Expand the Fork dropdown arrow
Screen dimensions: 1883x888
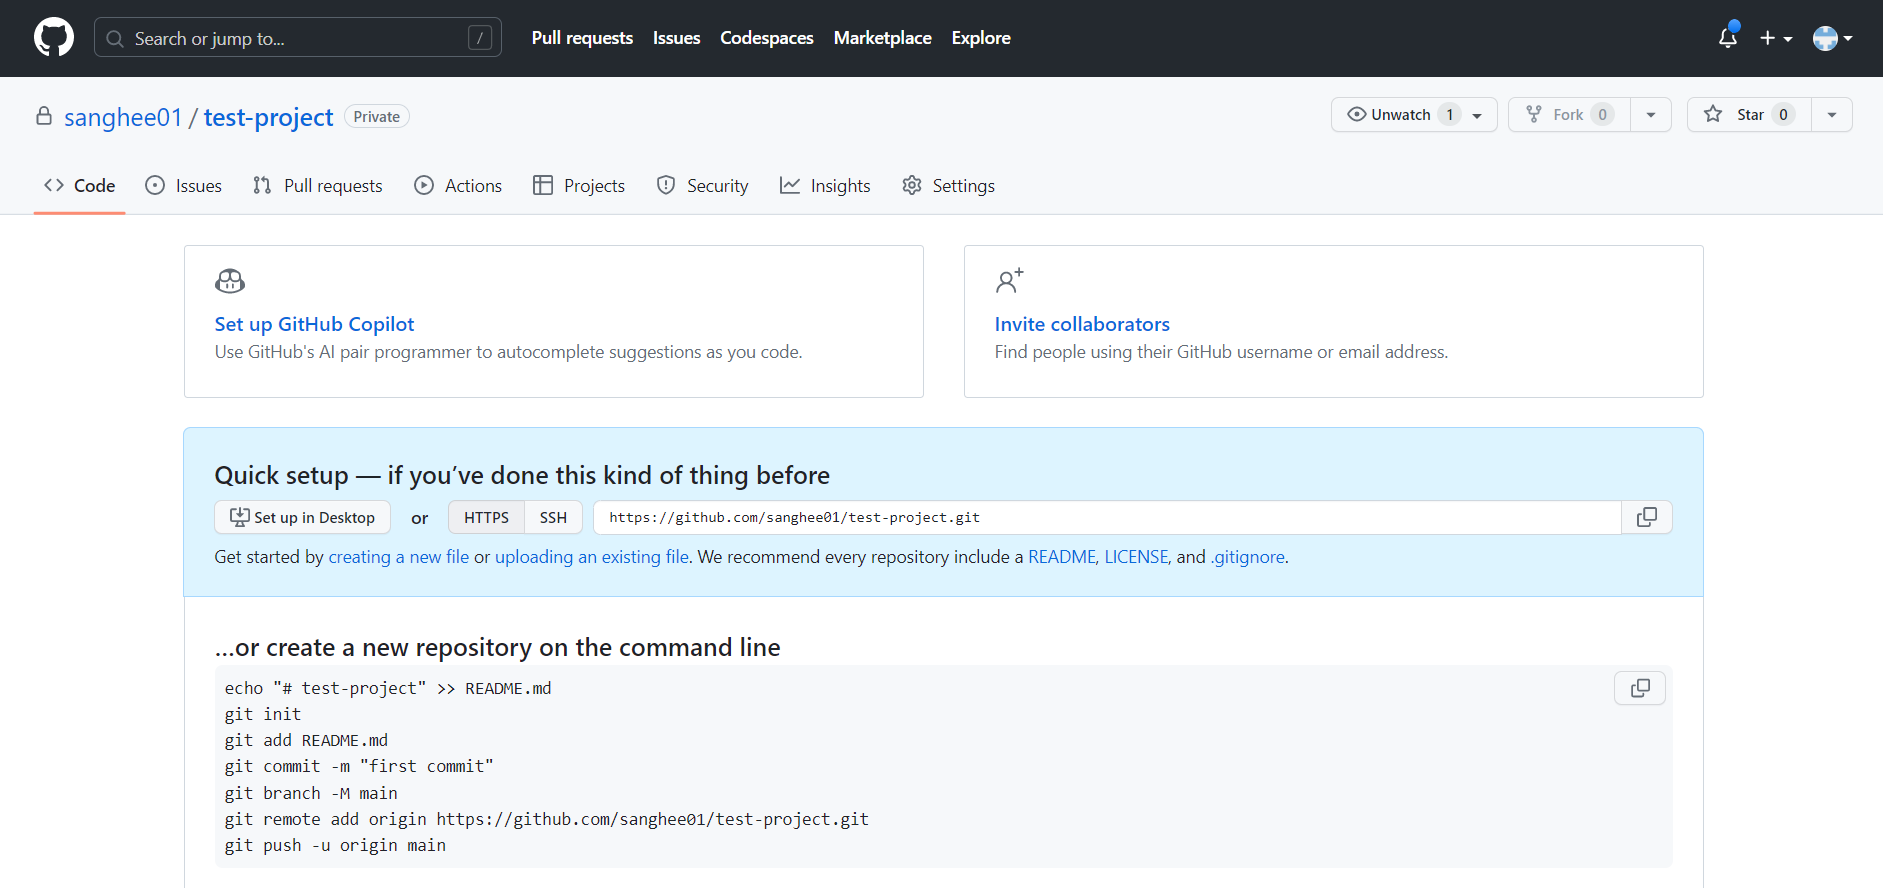(1651, 115)
